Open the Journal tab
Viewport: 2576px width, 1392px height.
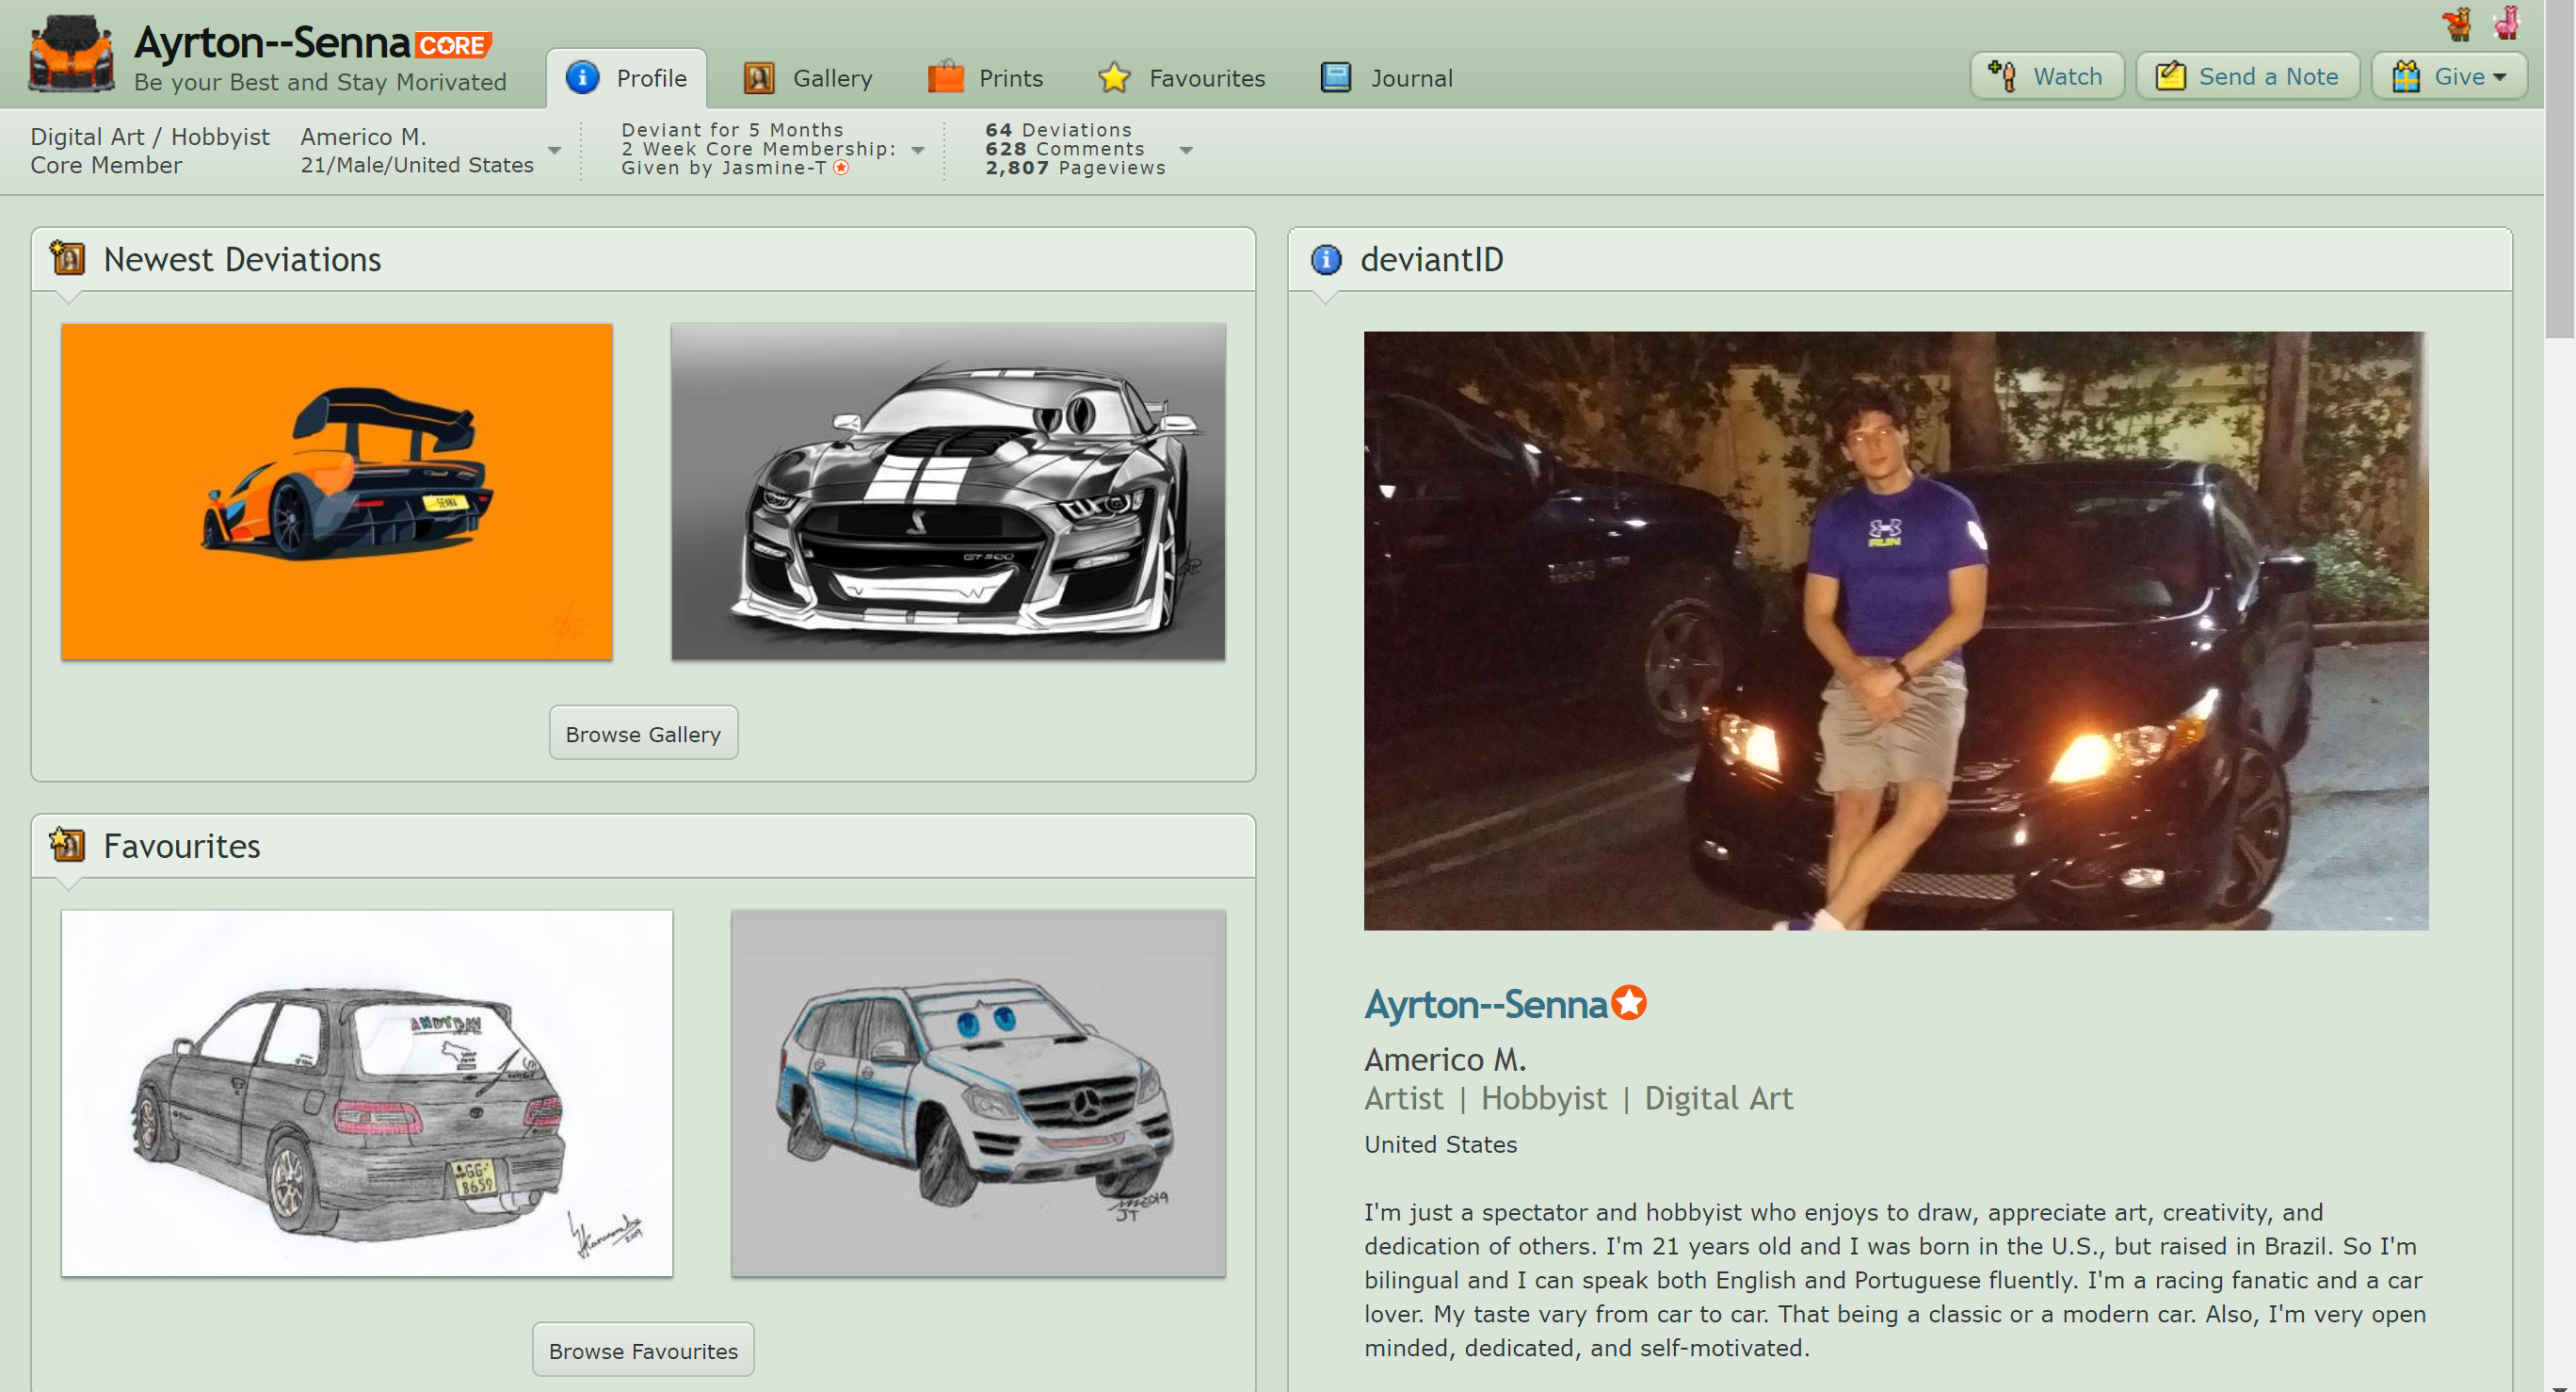(1387, 78)
